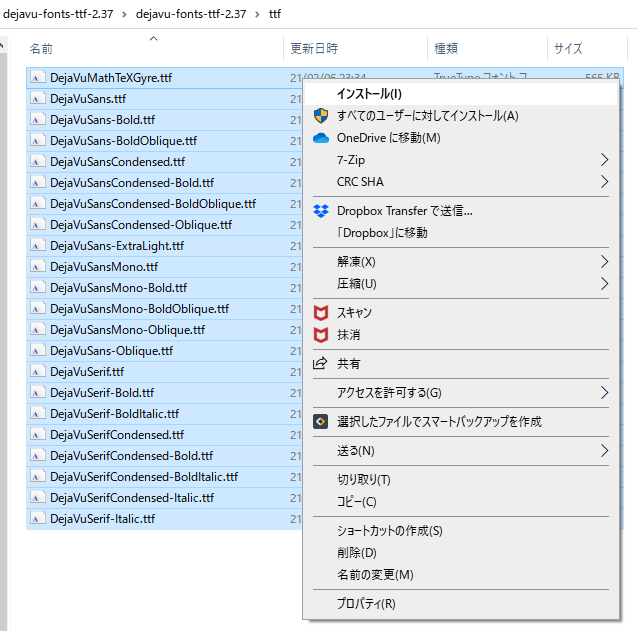Click the McAfee icon beside スキャン
The image size is (638, 631).
321,313
